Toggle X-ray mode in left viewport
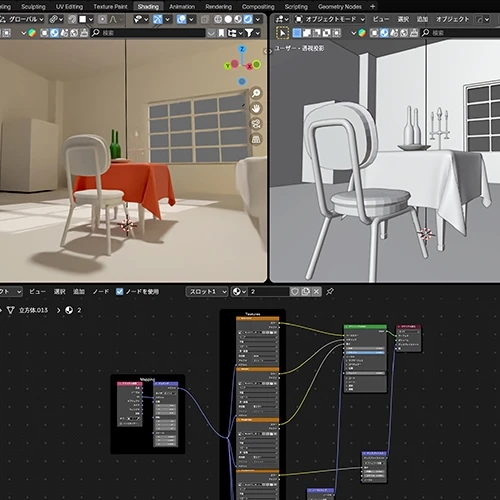 coord(205,19)
